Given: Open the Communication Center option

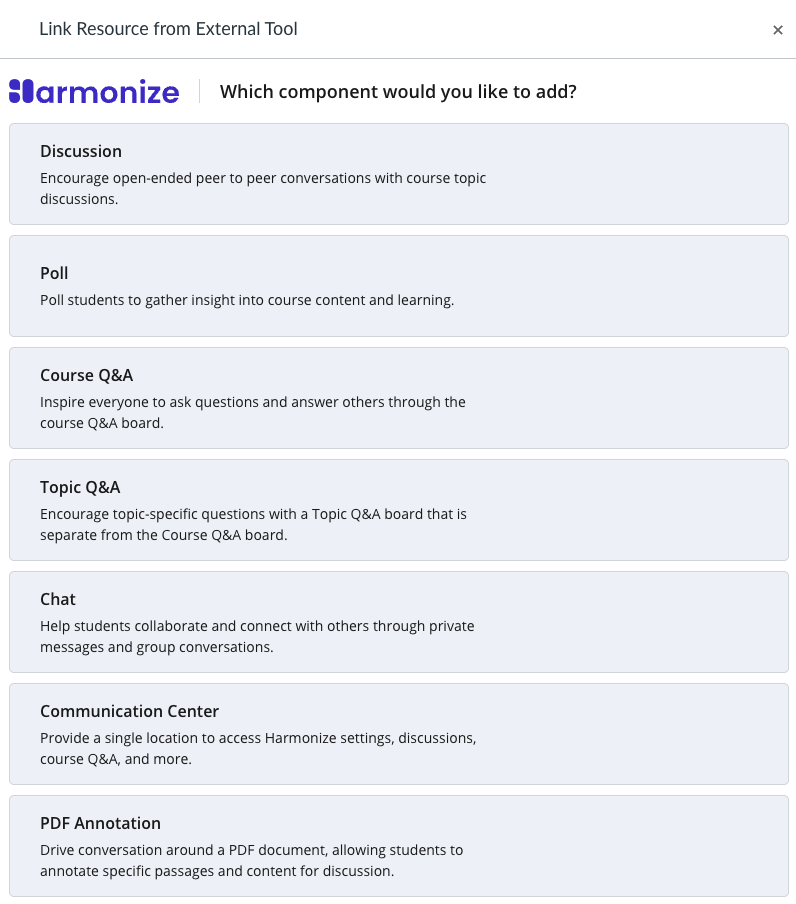Looking at the screenshot, I should point(399,734).
